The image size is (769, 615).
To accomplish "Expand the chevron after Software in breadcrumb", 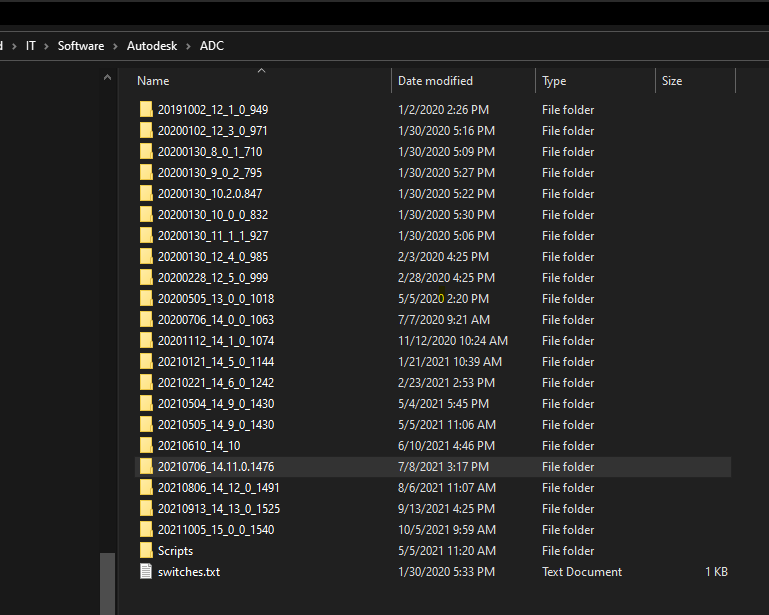I will (x=116, y=46).
